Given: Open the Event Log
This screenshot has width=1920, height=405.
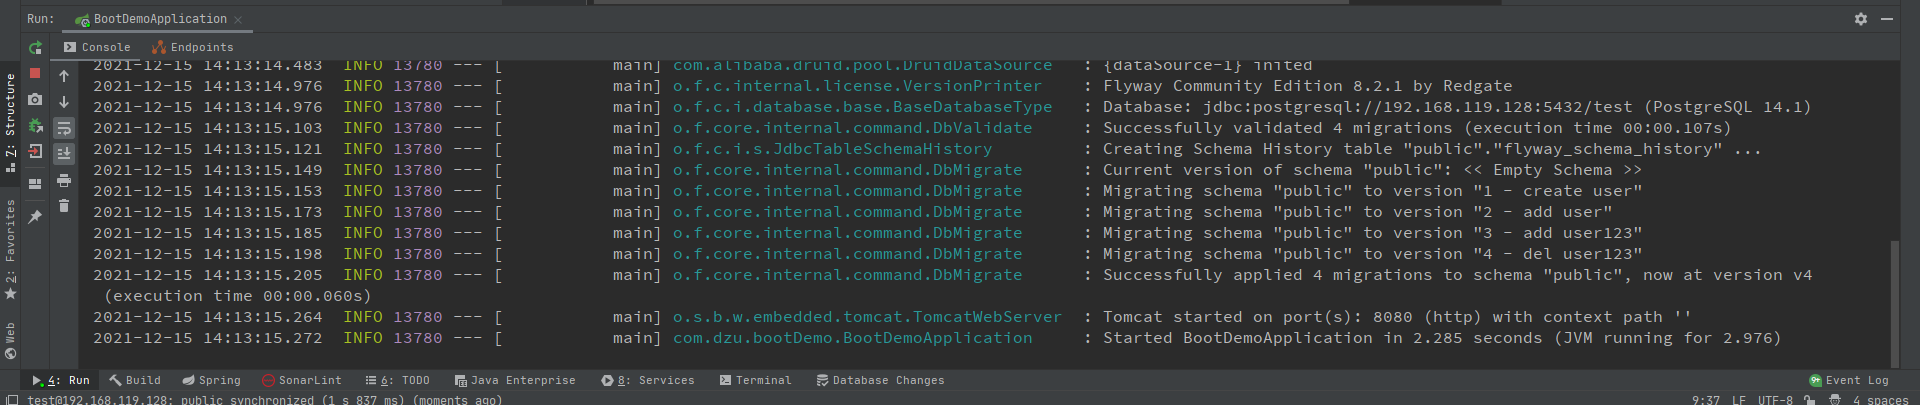Looking at the screenshot, I should [x=1849, y=380].
